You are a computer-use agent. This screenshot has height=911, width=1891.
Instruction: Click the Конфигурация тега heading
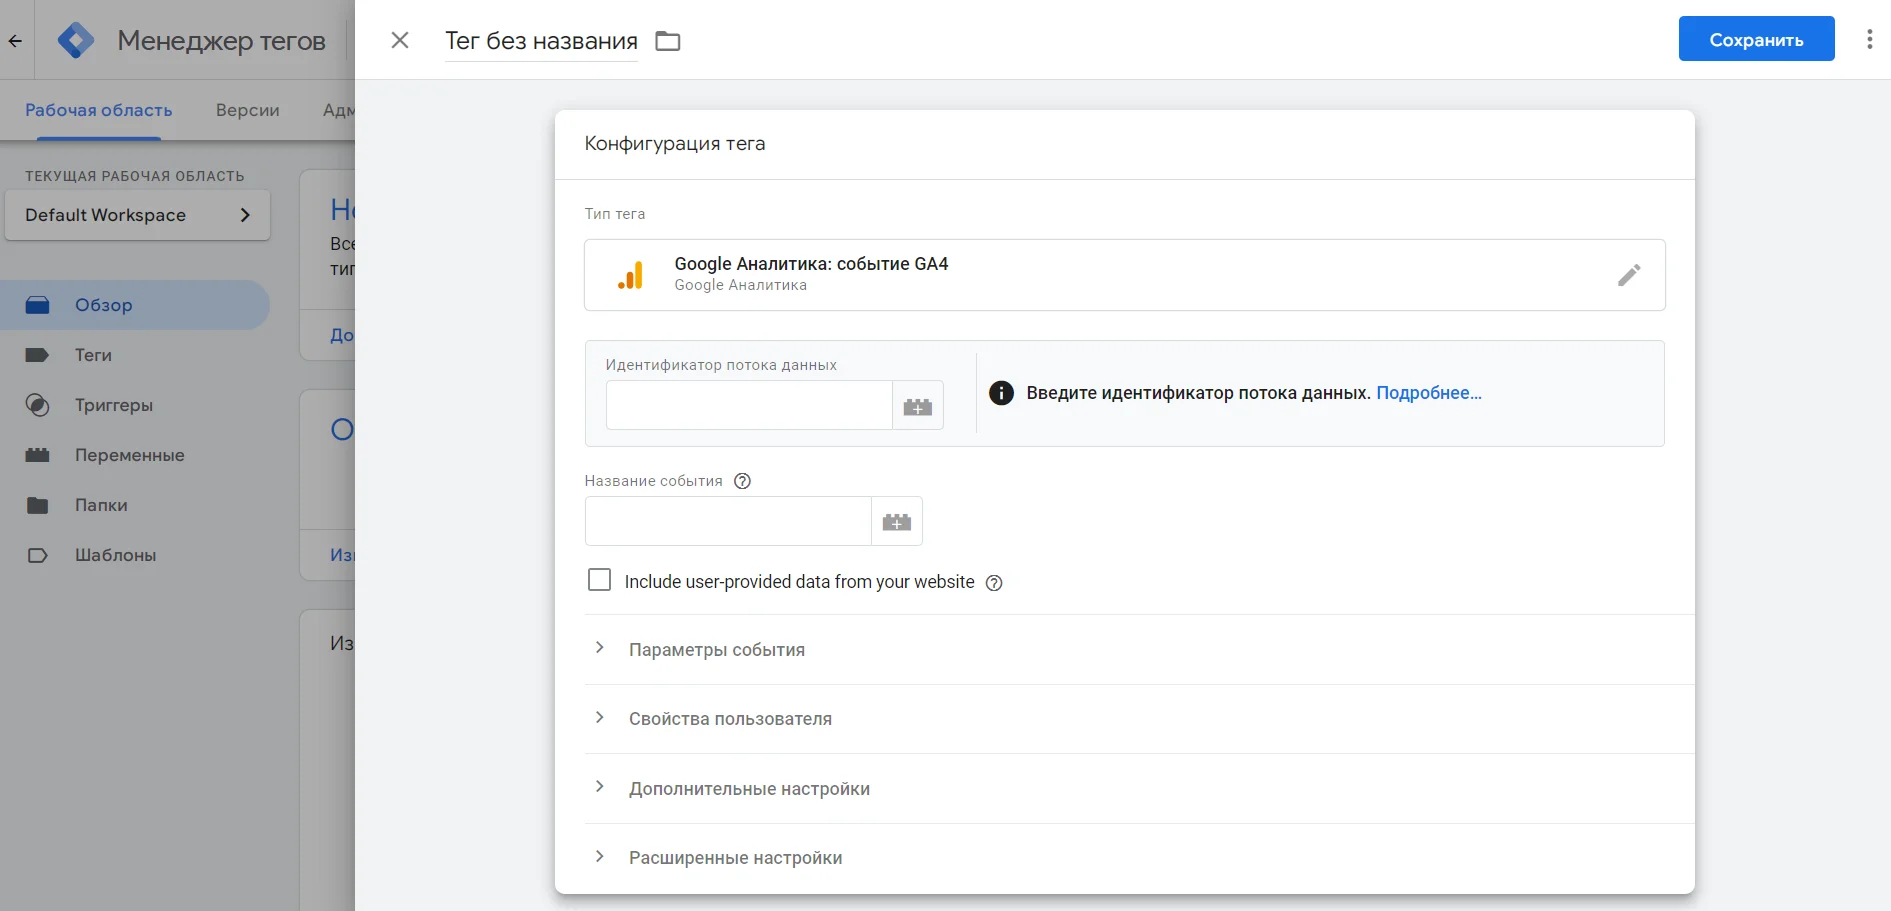click(675, 143)
